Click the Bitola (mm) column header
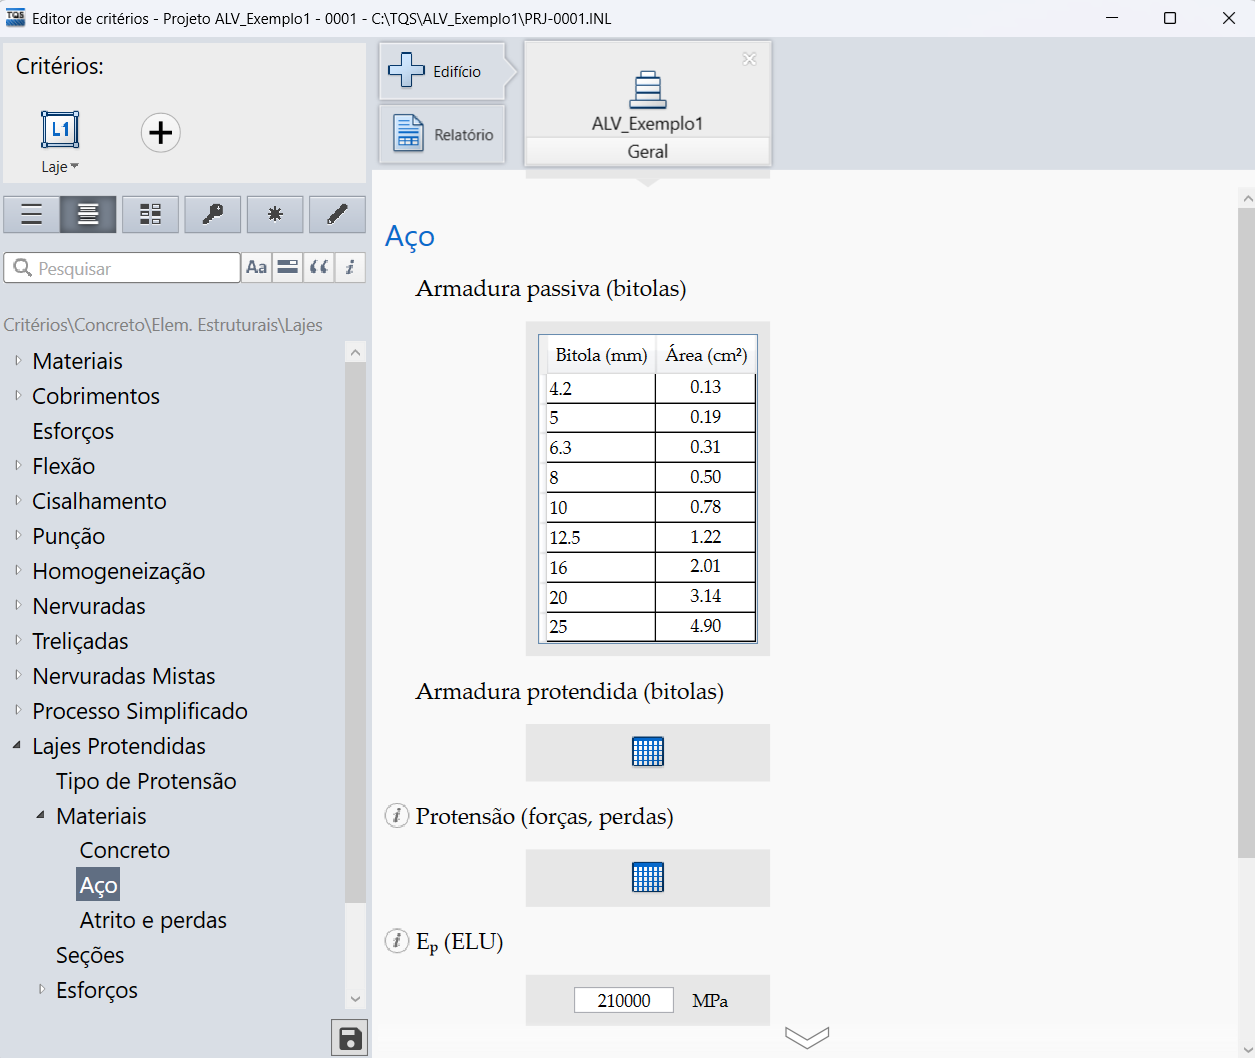Screen dimensions: 1255x1058 pos(601,355)
